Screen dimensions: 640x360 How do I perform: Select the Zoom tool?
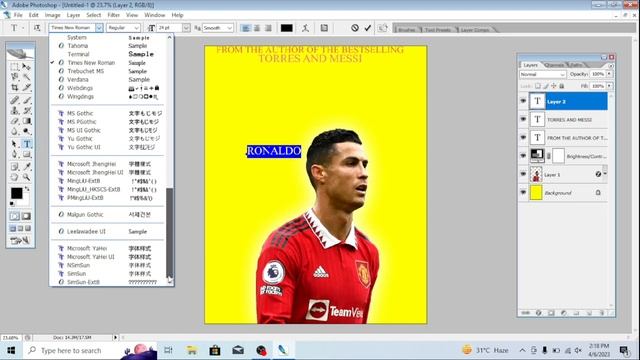27,177
